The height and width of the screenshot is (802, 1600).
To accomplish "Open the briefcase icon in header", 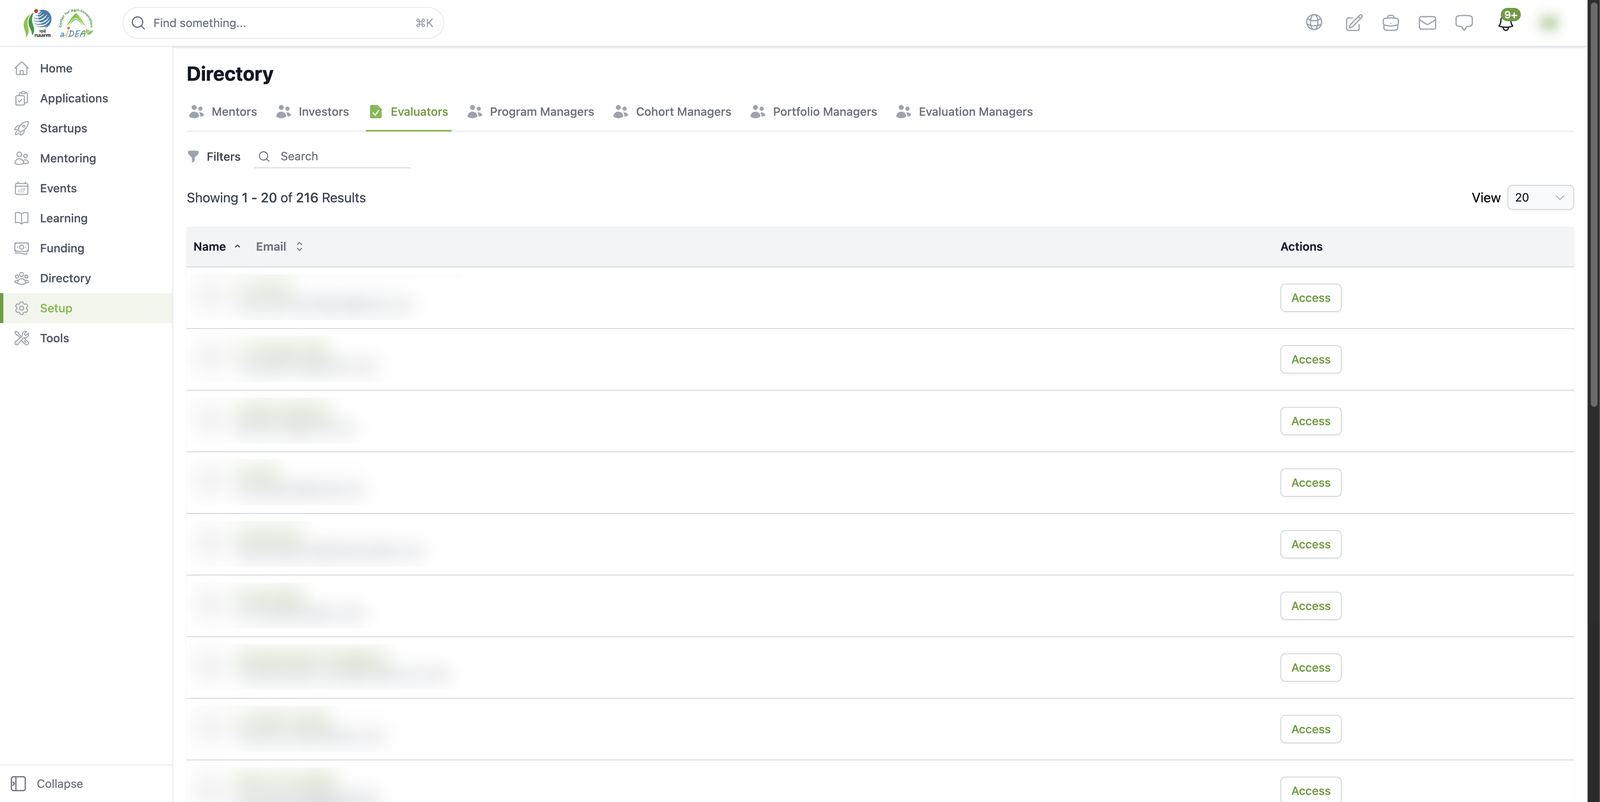I will coord(1390,22).
